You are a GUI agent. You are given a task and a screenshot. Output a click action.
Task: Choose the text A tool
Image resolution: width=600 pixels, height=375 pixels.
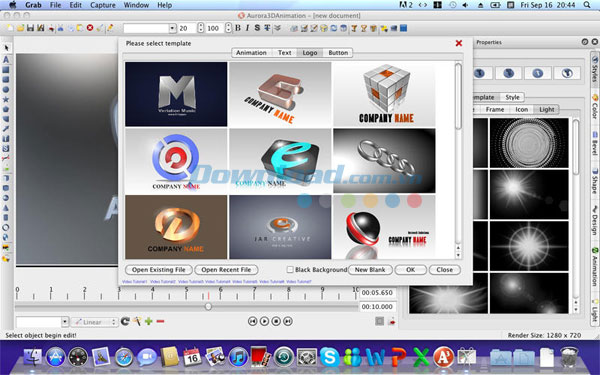[x=6, y=60]
